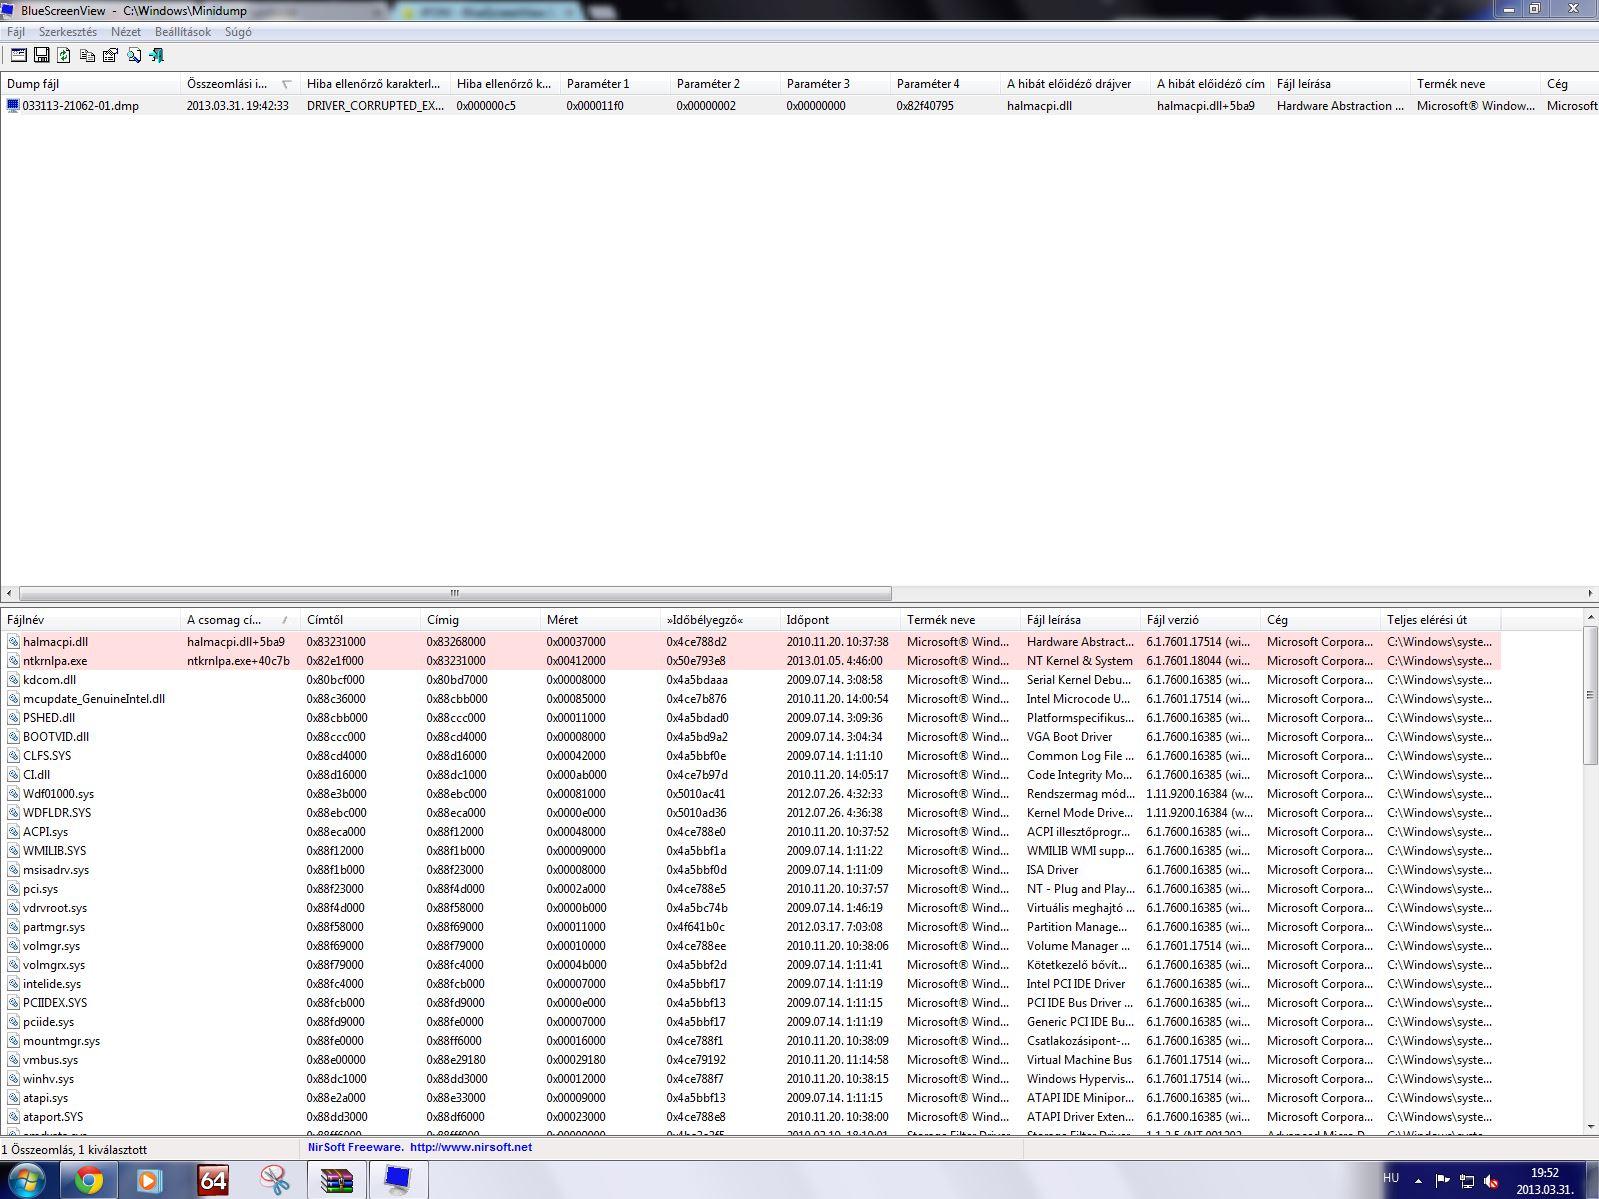Open the Súgó menu

coord(238,32)
